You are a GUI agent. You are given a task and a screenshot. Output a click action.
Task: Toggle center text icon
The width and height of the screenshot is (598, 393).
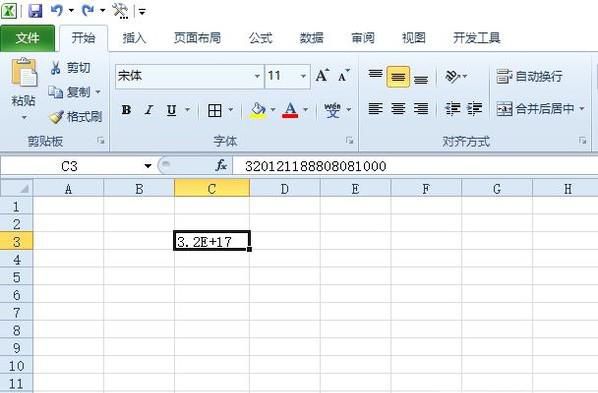[x=398, y=109]
